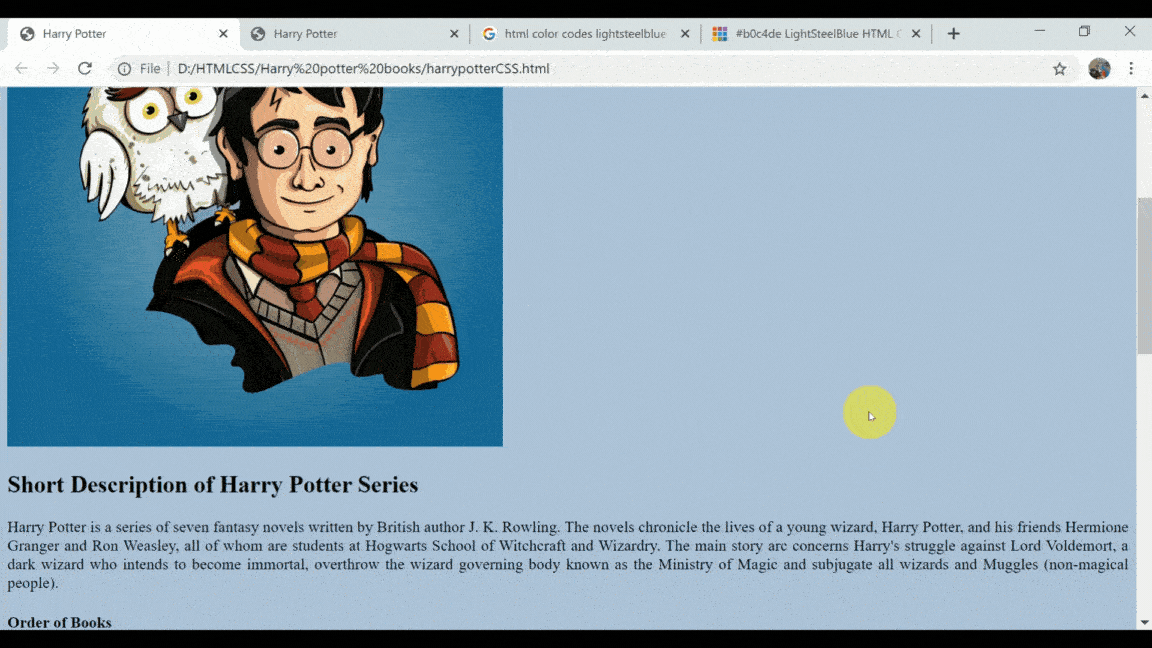Click the scrollbar up arrow
The image size is (1152, 648).
click(x=1144, y=96)
